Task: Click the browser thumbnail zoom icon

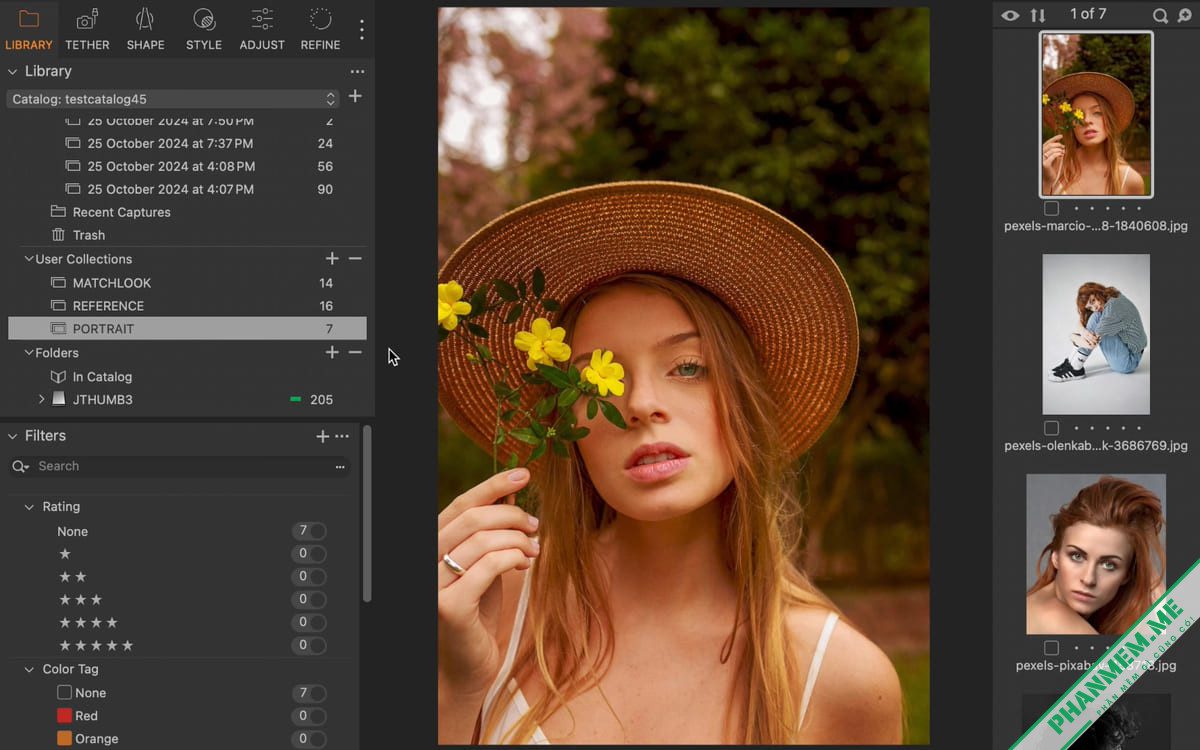Action: 1185,16
